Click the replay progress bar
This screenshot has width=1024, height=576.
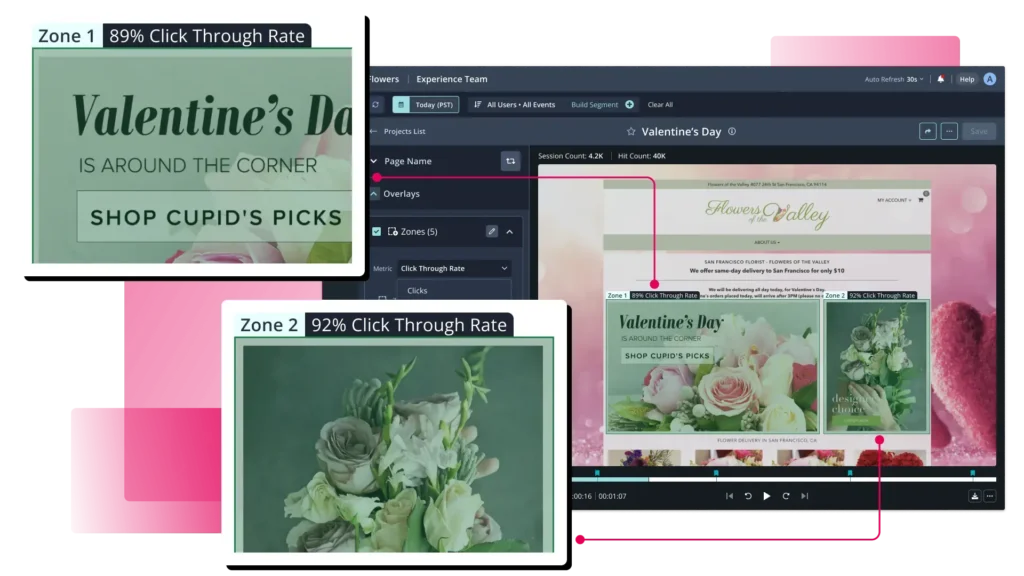pos(784,479)
